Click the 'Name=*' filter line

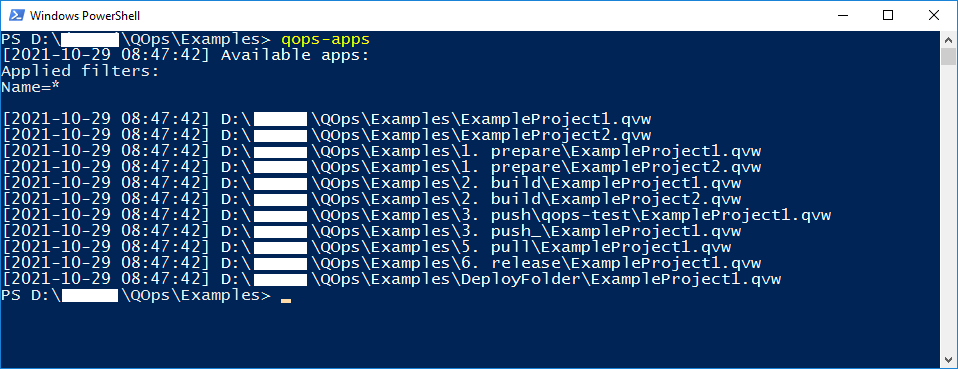pos(31,87)
